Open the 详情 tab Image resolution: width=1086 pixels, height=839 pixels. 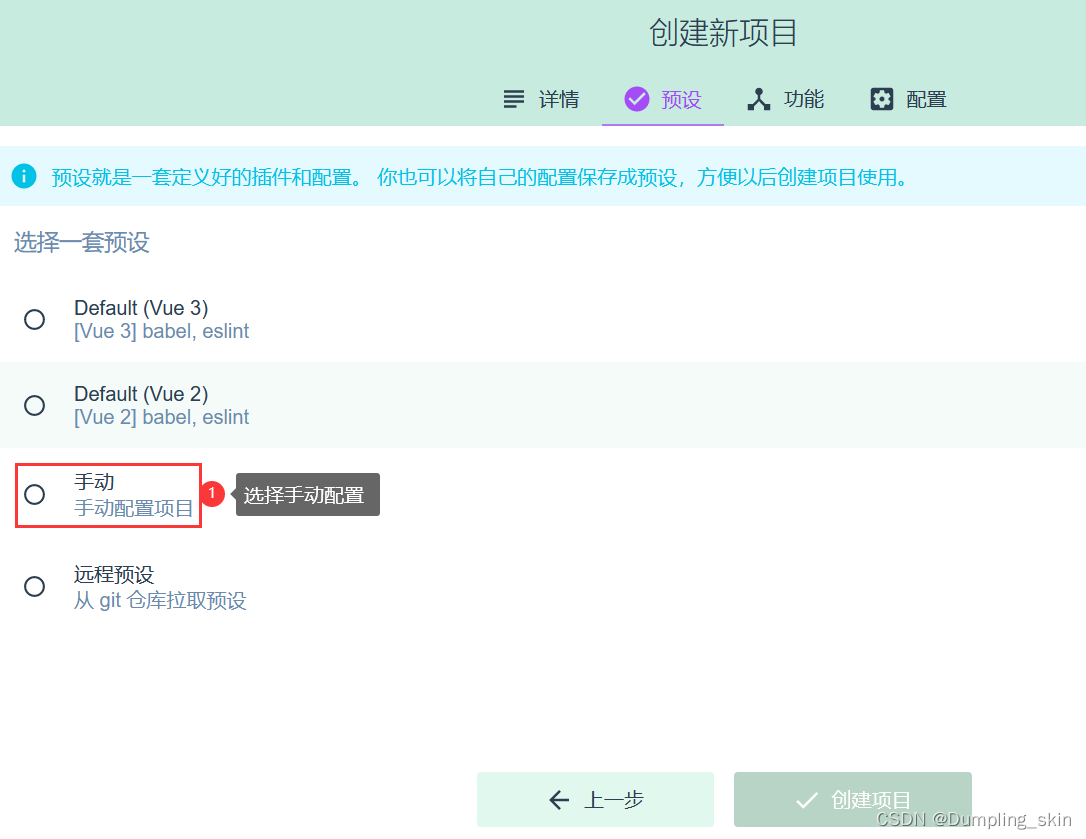click(x=541, y=99)
